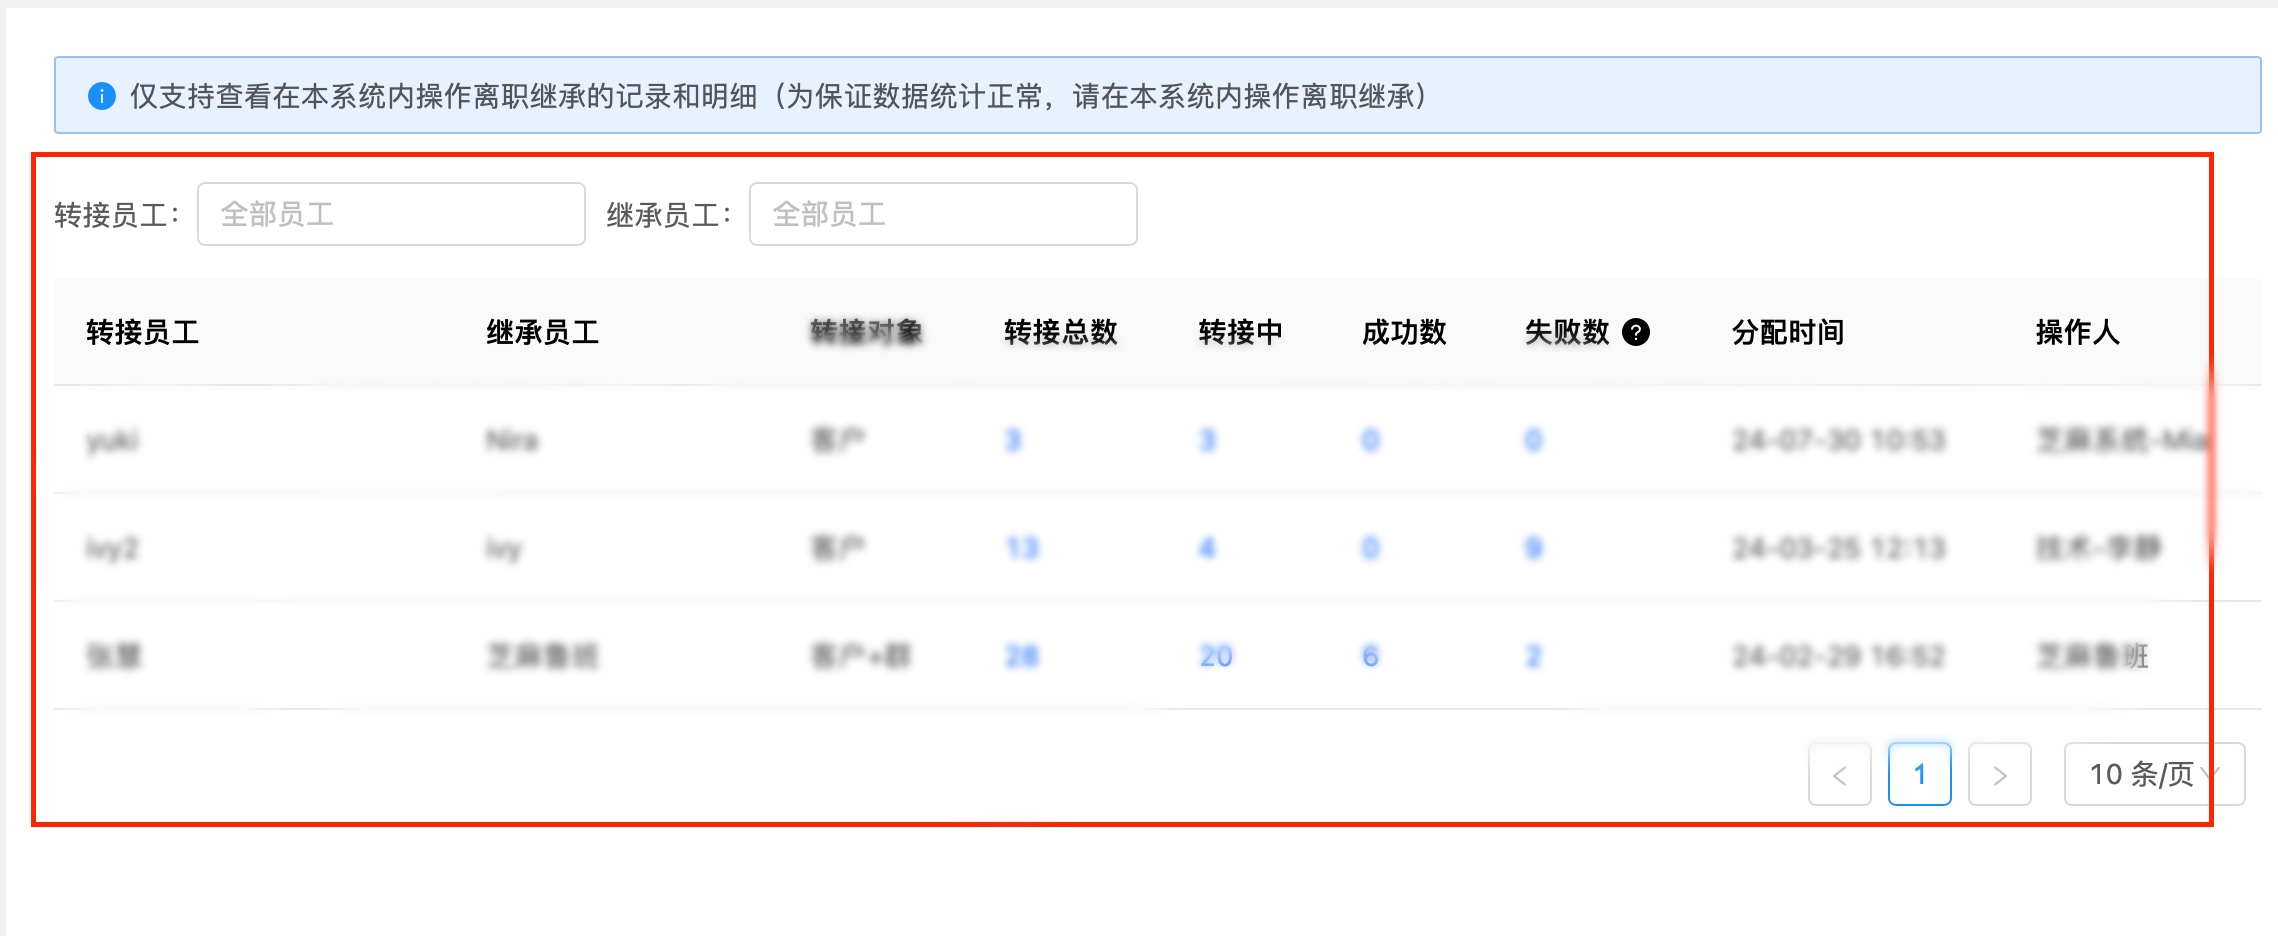Click the 转接对象 column header
Screen dimensions: 2278x936
(866, 332)
